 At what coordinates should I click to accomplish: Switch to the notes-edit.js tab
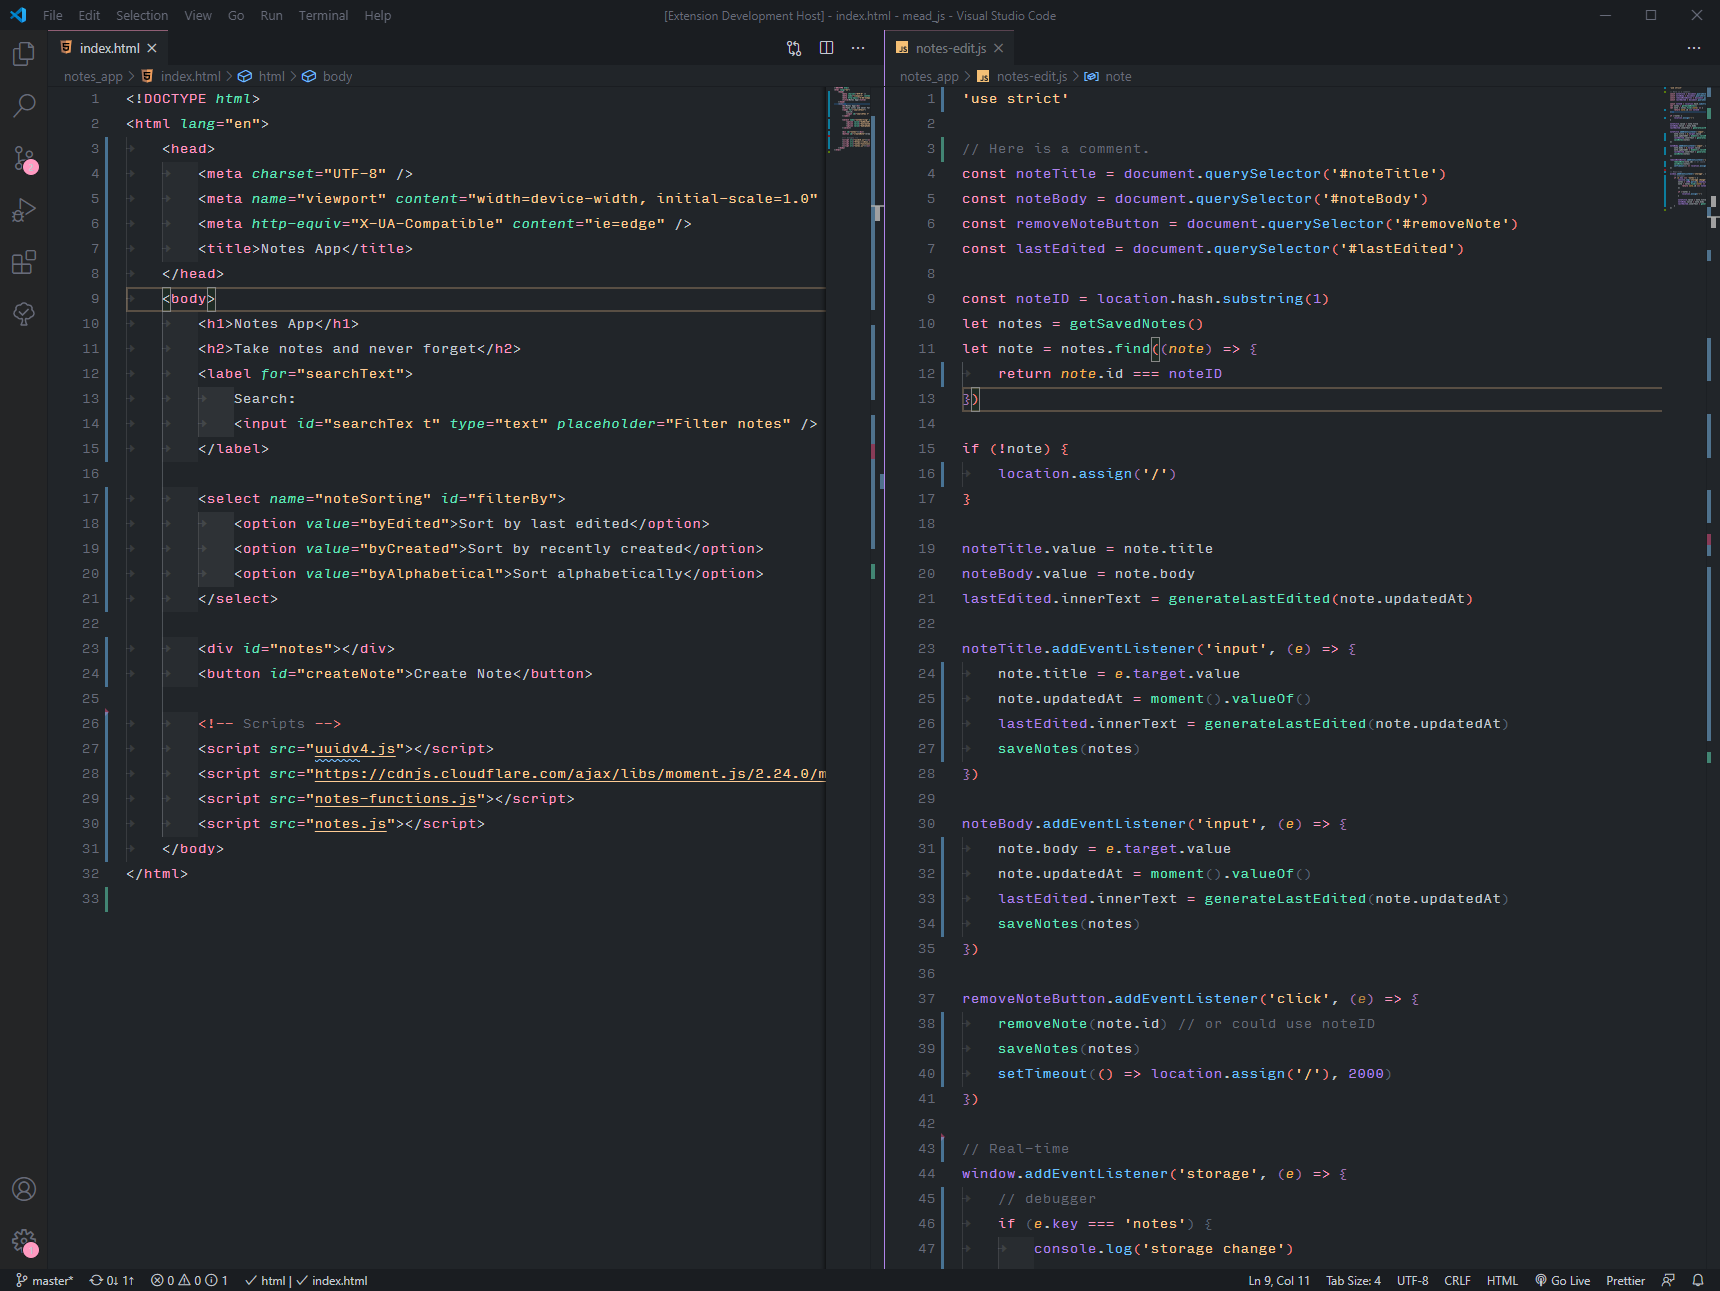point(950,48)
